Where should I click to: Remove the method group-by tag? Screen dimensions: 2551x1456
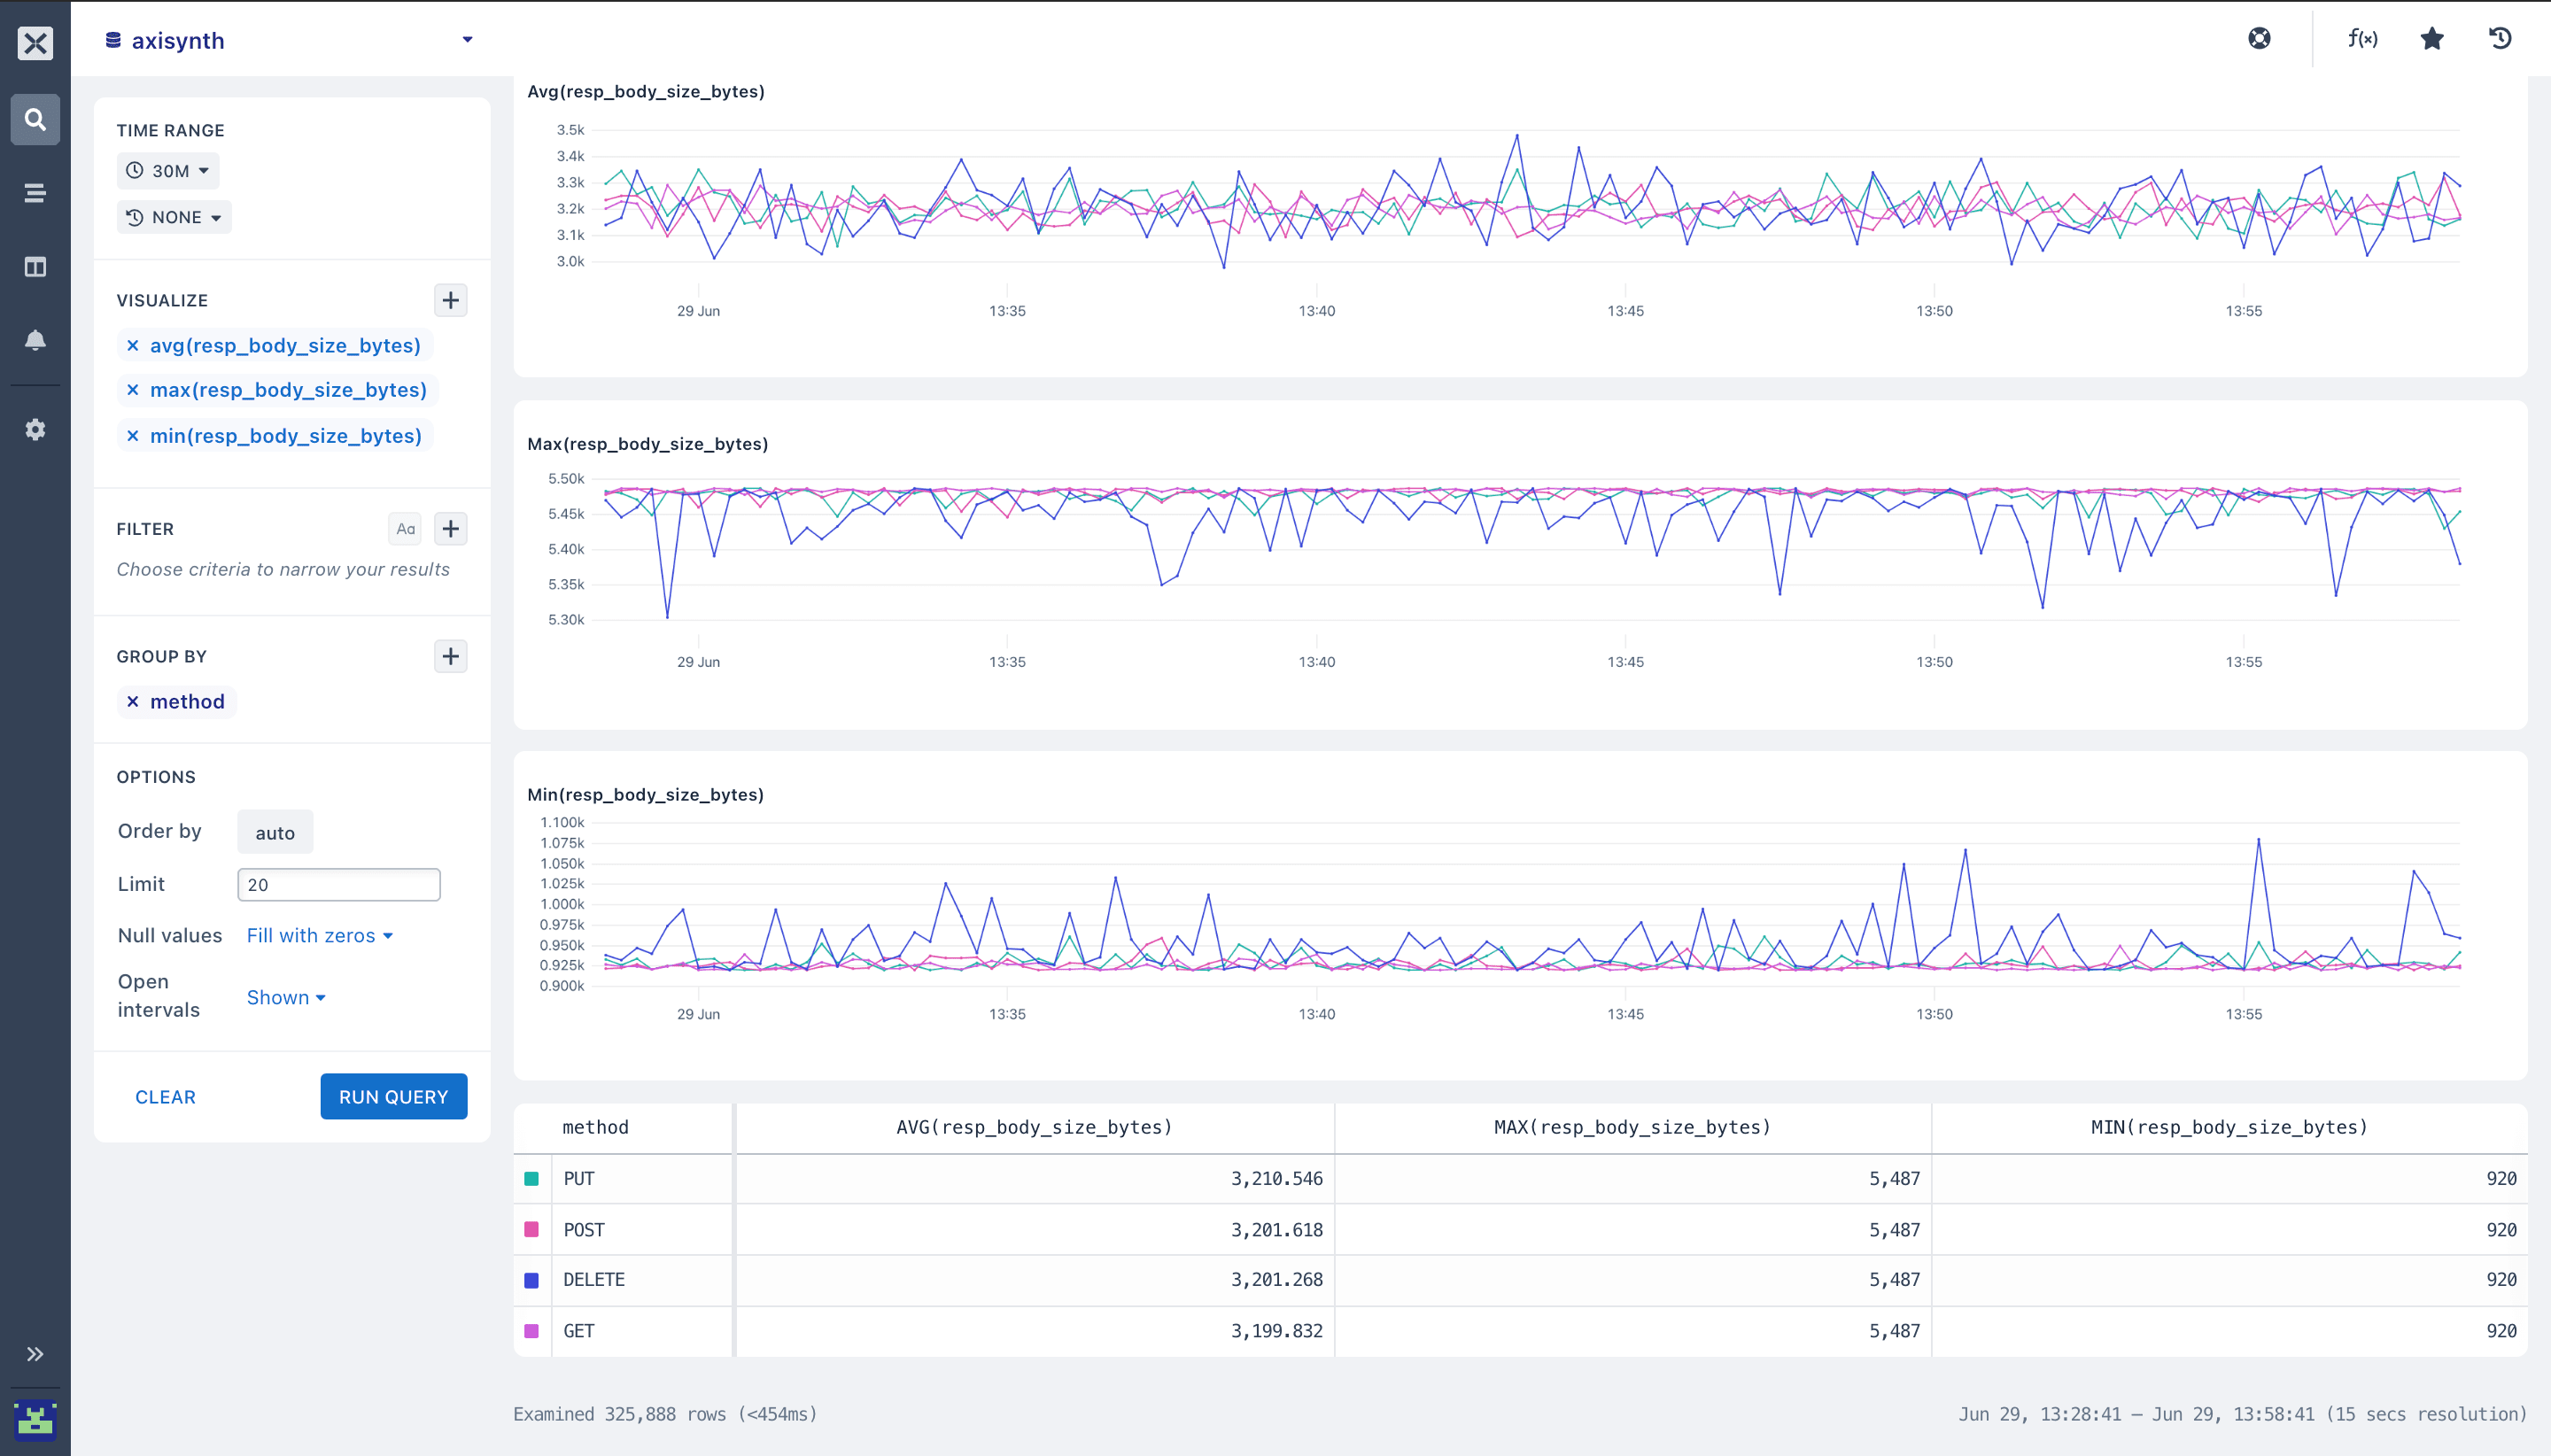point(133,702)
